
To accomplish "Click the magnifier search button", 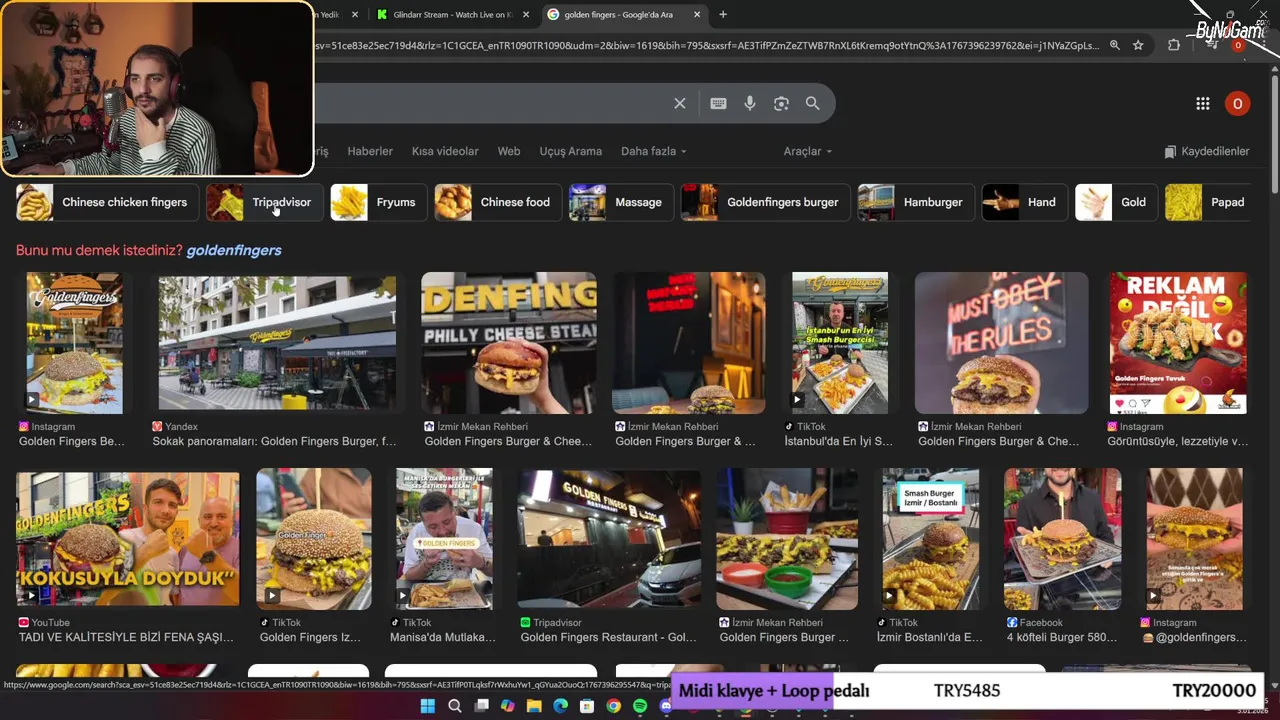I will (x=813, y=103).
